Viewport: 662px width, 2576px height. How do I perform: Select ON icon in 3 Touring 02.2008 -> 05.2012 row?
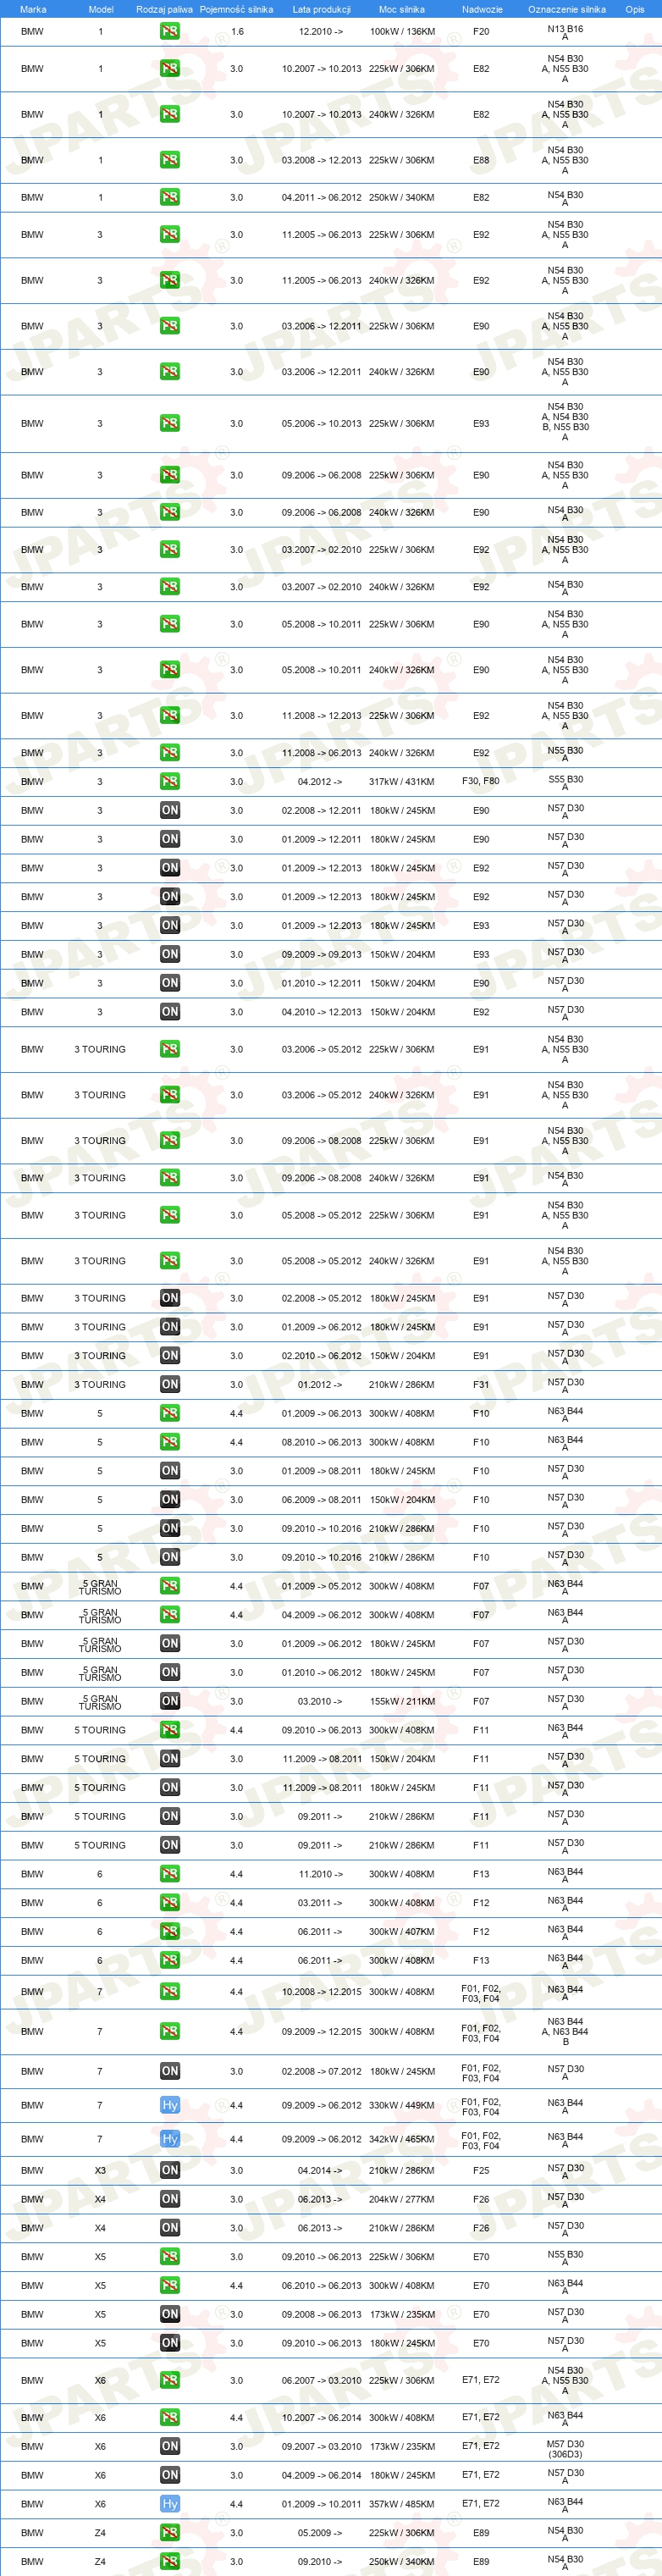[x=170, y=1298]
